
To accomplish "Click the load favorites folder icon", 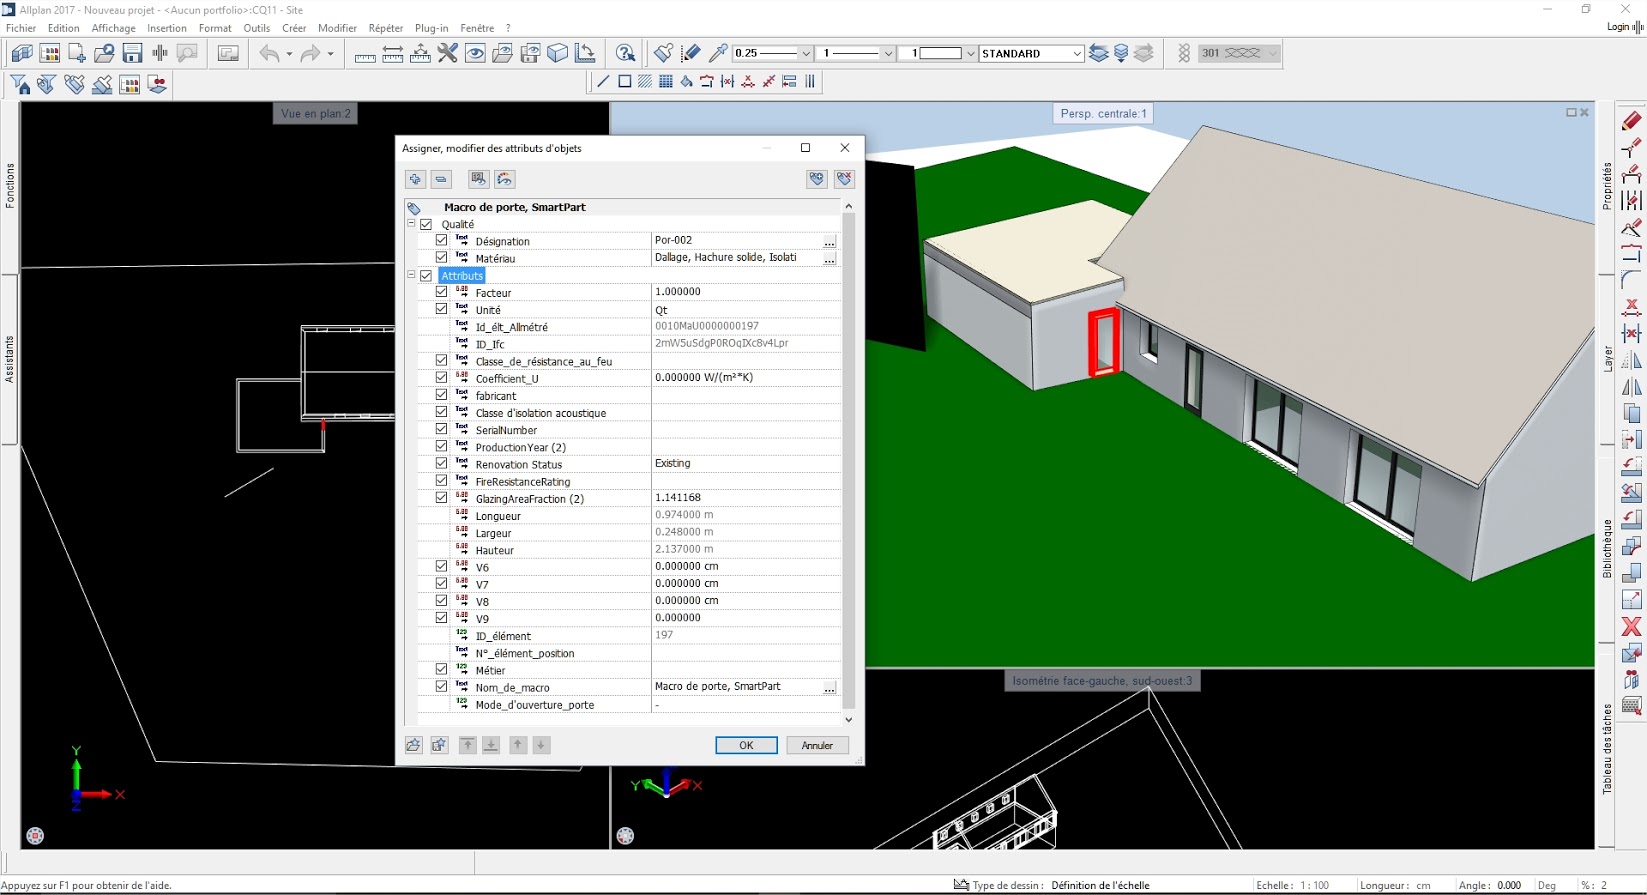I will tap(413, 745).
